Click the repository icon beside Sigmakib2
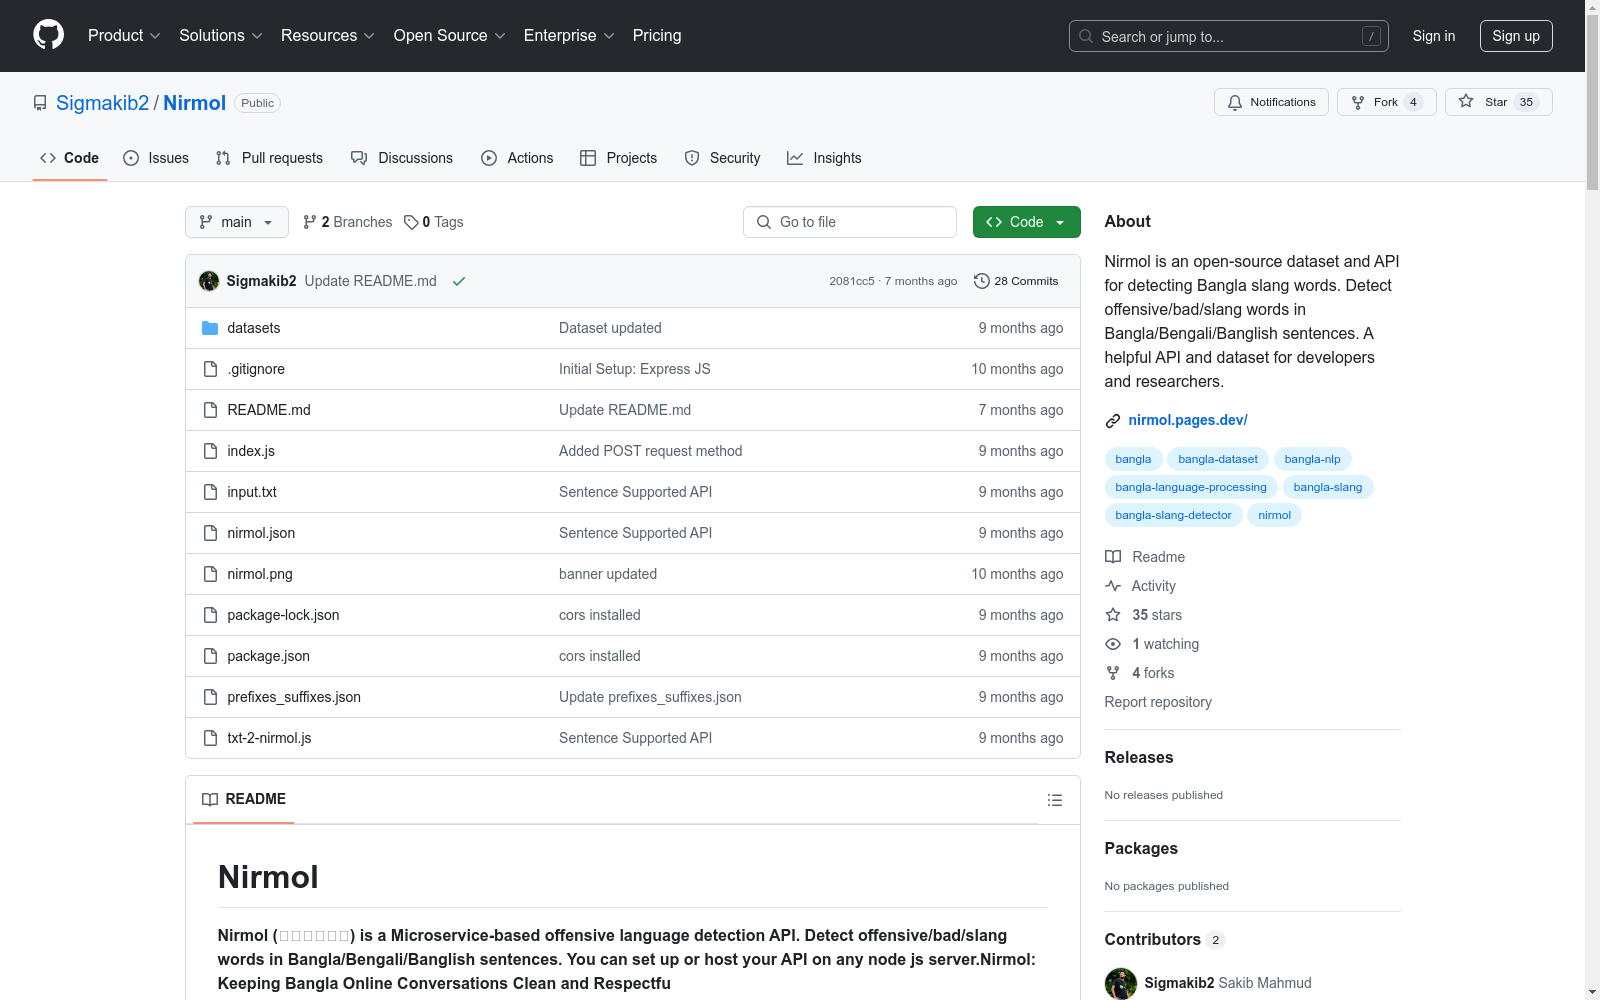This screenshot has height=1000, width=1600. tap(40, 103)
